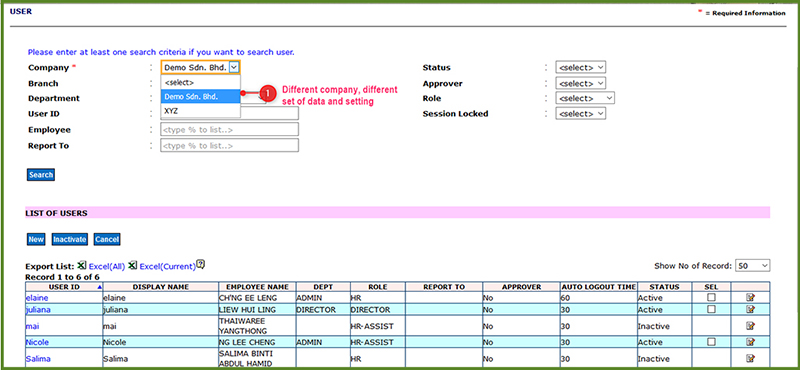
Task: Open the Show No of Record dropdown
Action: 753,266
